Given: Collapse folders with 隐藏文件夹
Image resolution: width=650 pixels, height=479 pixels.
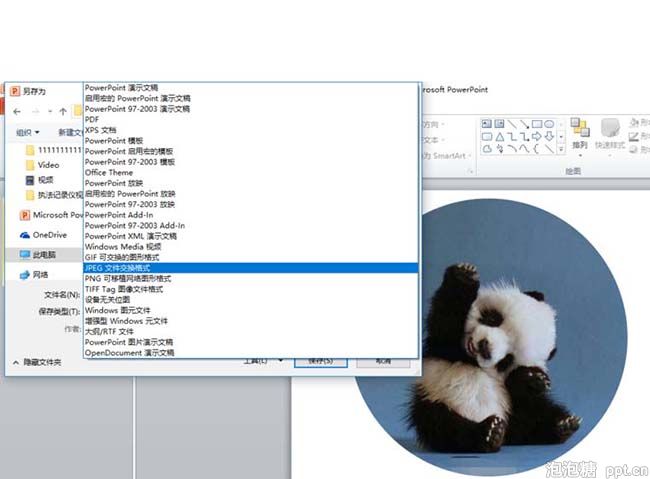Looking at the screenshot, I should [x=38, y=362].
